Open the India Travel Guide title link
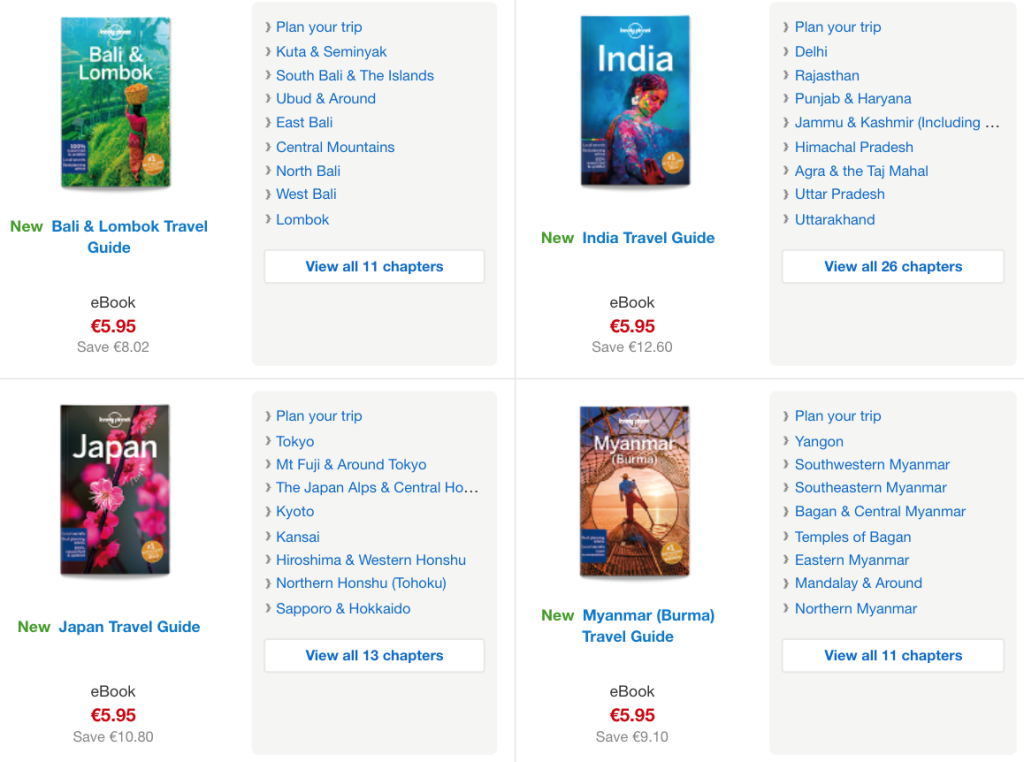 point(648,238)
